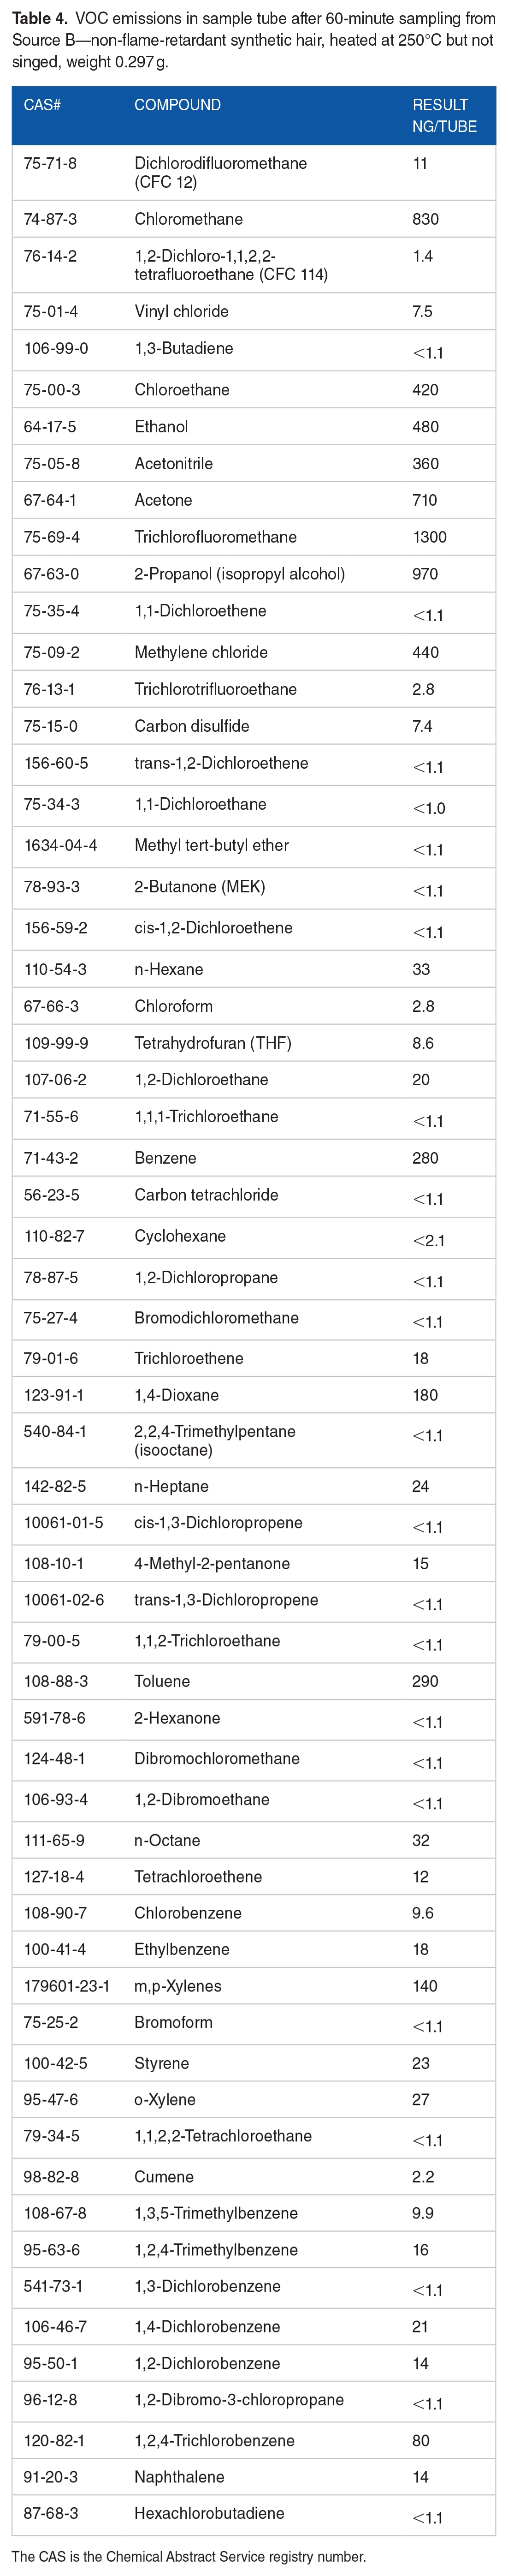
Task: Click the Toluene row name
Action: click(162, 1681)
